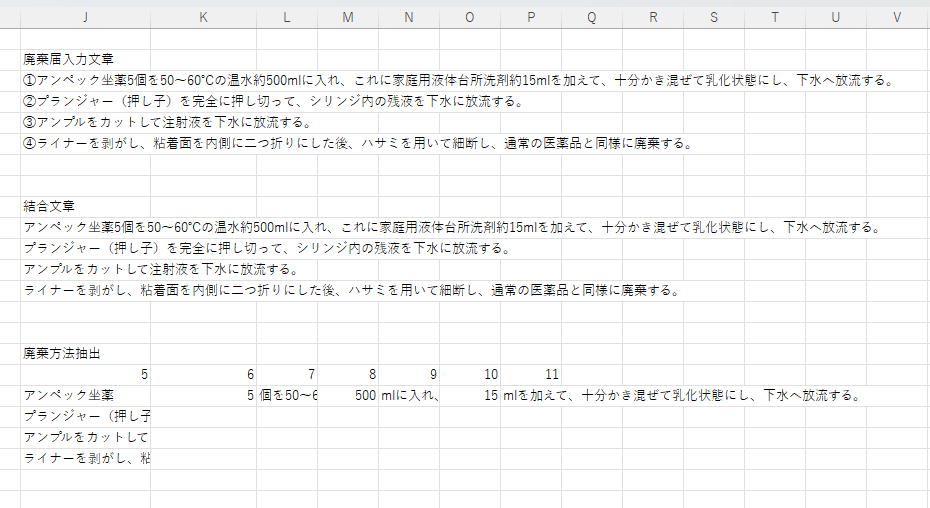The width and height of the screenshot is (930, 508).
Task: Select the 廃棄方法抽出 heading cell
Action: pos(62,353)
